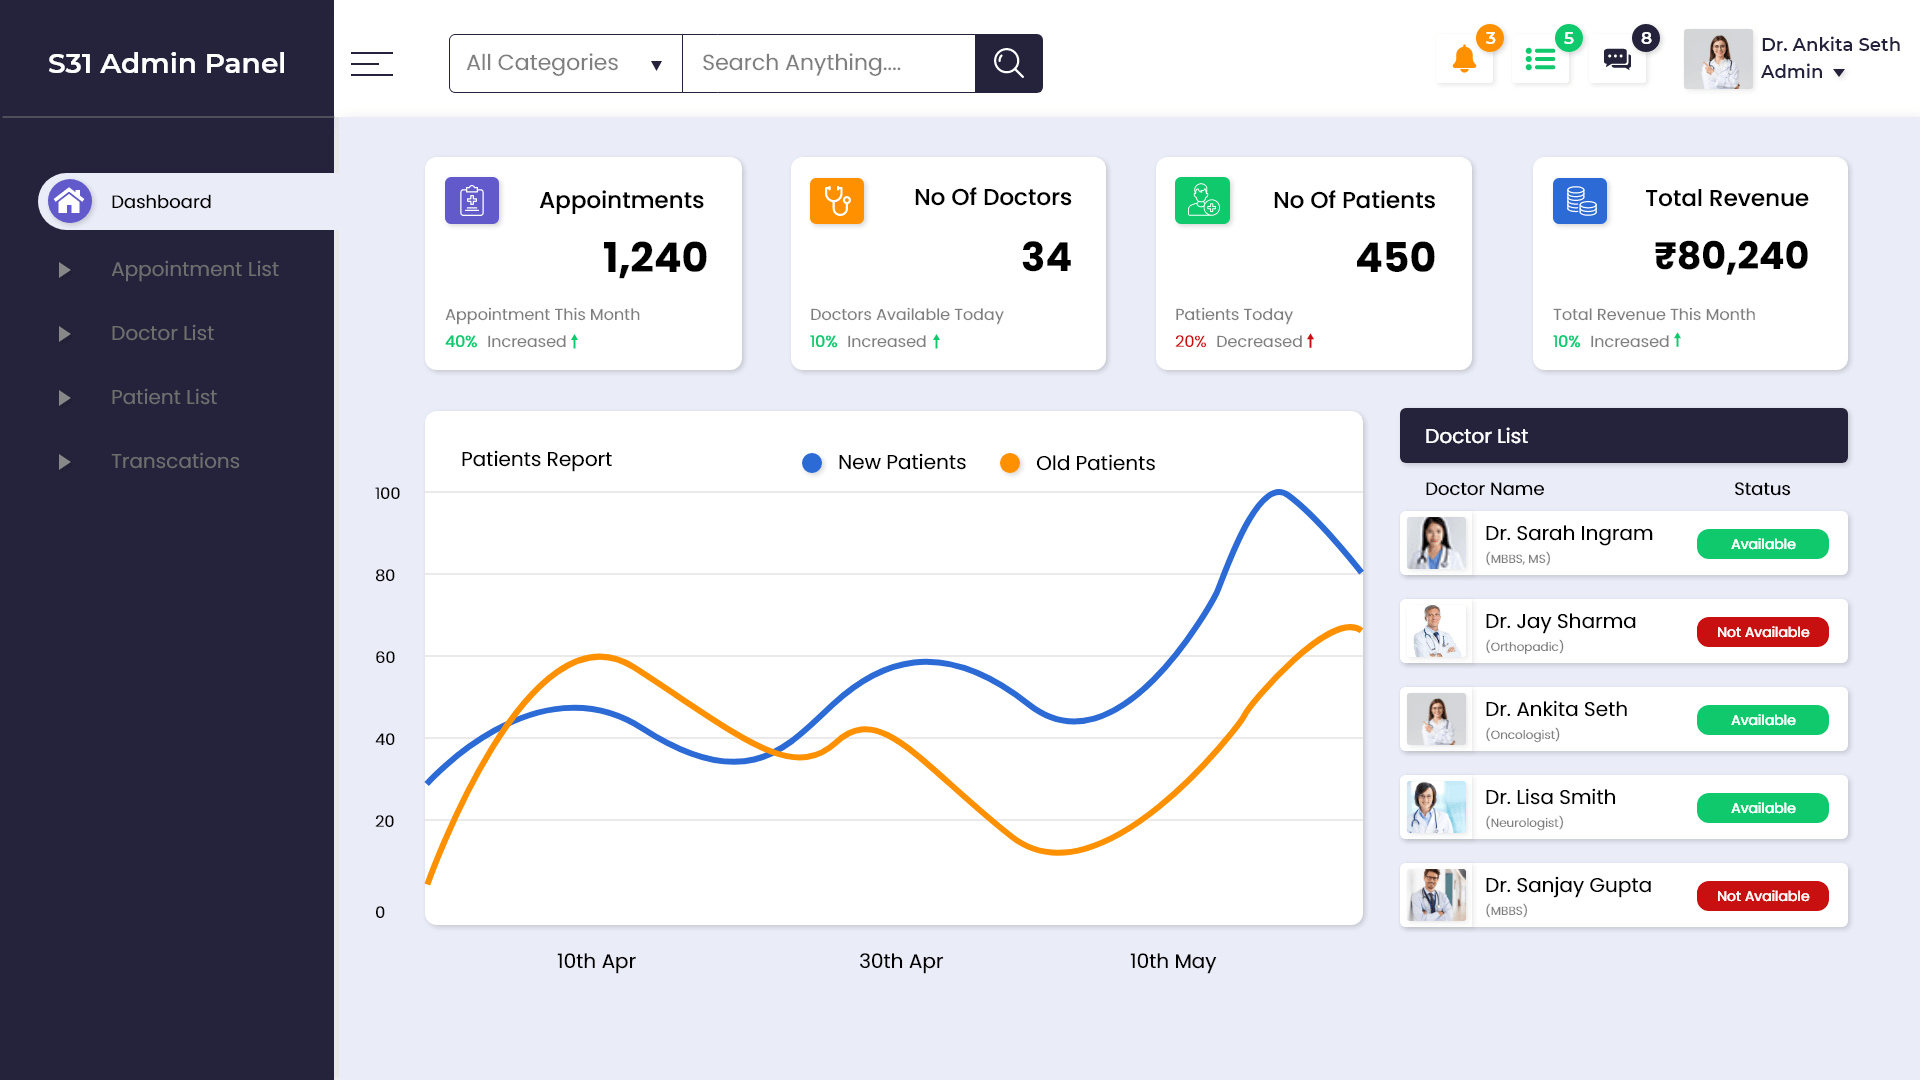The image size is (1920, 1080).
Task: Click 10th May axis label
Action: 1173,961
